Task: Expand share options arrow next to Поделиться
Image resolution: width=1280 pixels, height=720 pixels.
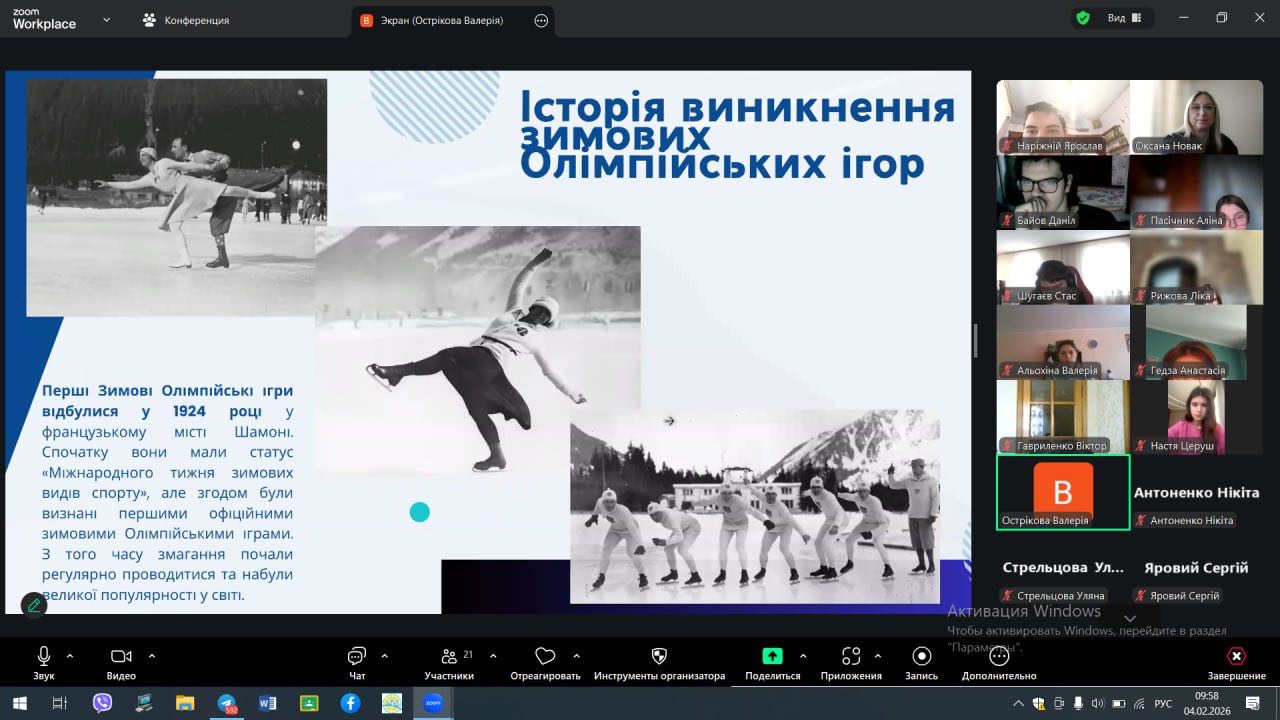Action: point(803,656)
